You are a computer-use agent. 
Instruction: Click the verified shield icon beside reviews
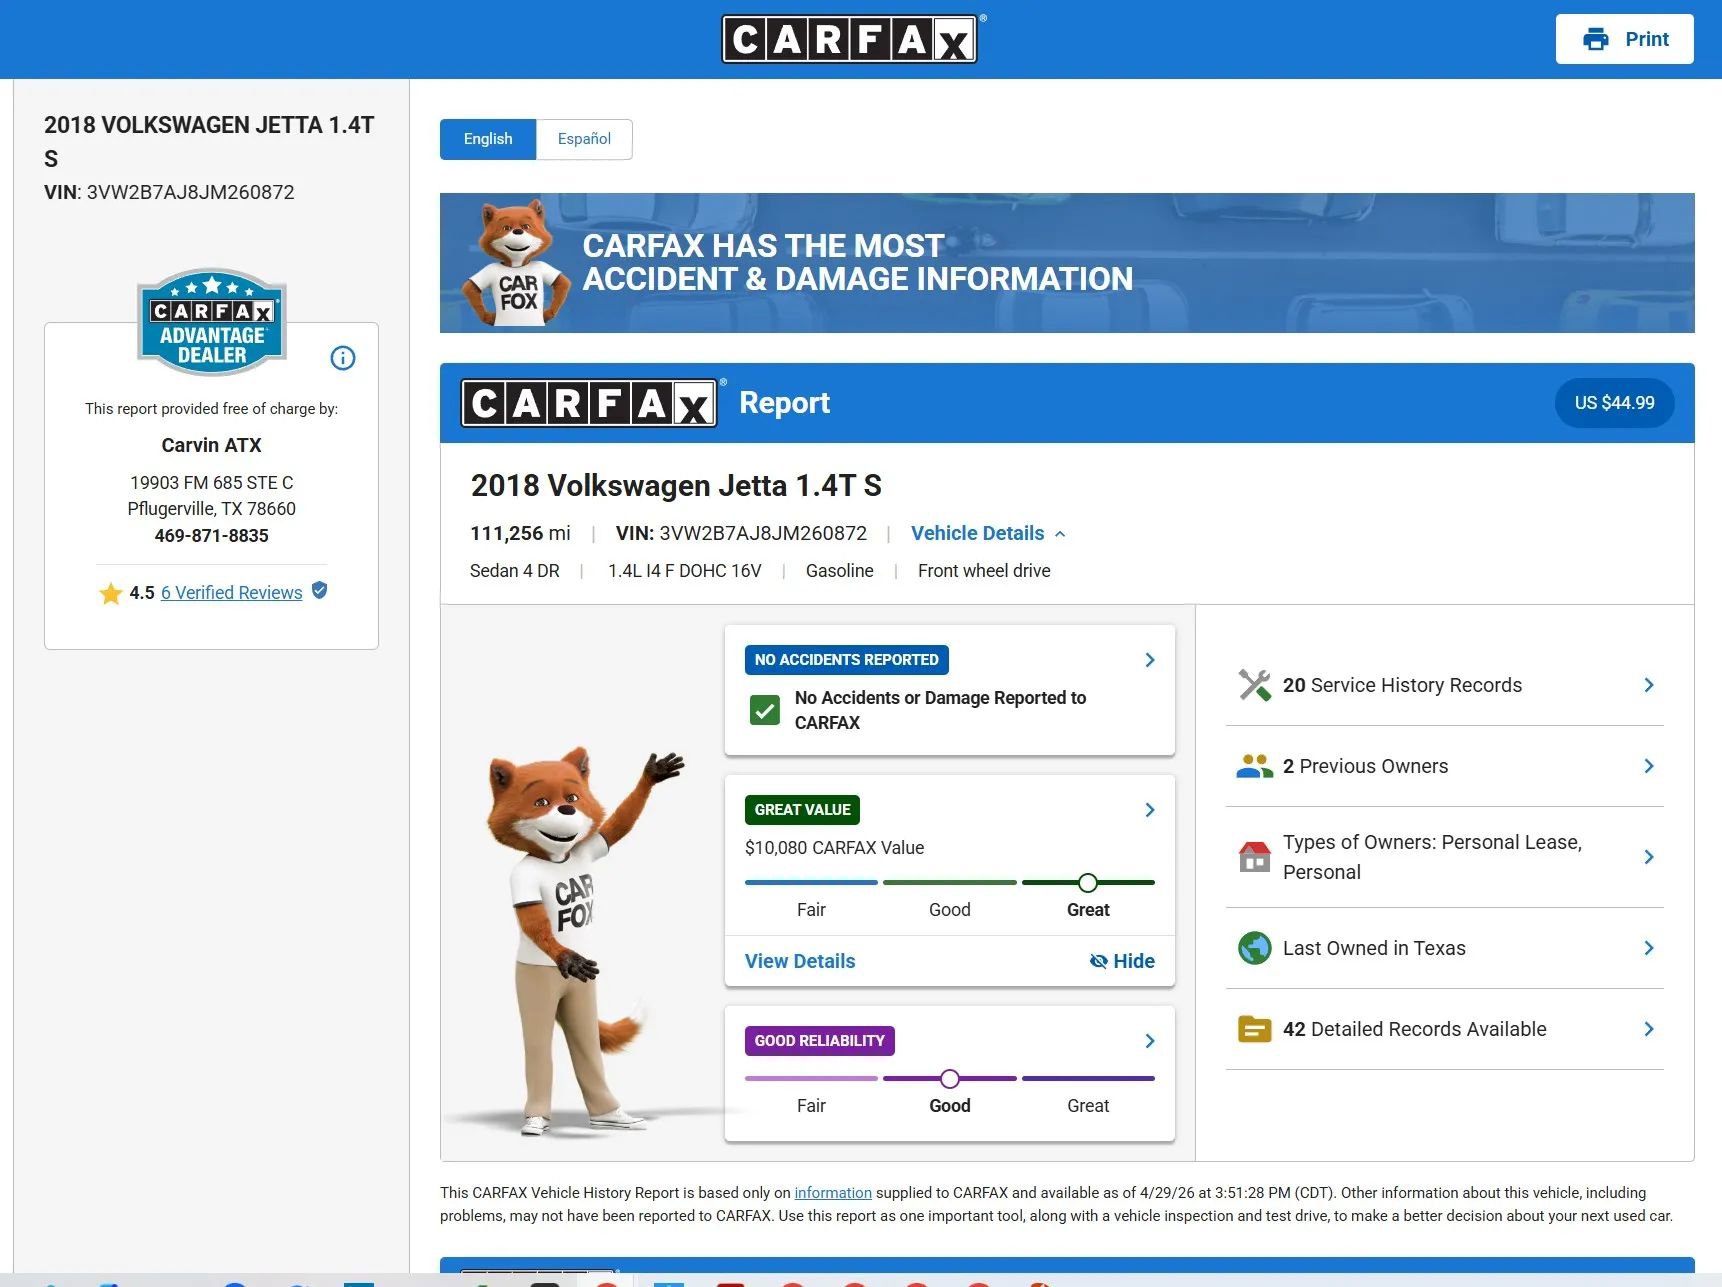coord(319,591)
